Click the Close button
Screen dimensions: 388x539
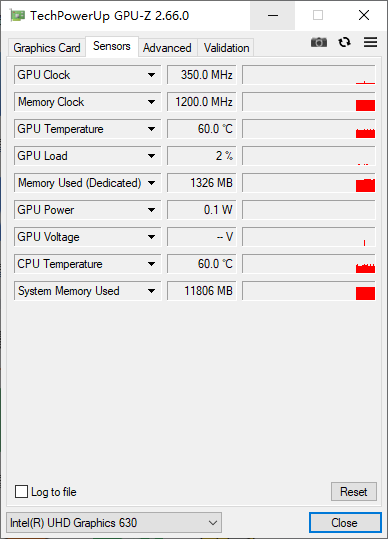pyautogui.click(x=345, y=523)
